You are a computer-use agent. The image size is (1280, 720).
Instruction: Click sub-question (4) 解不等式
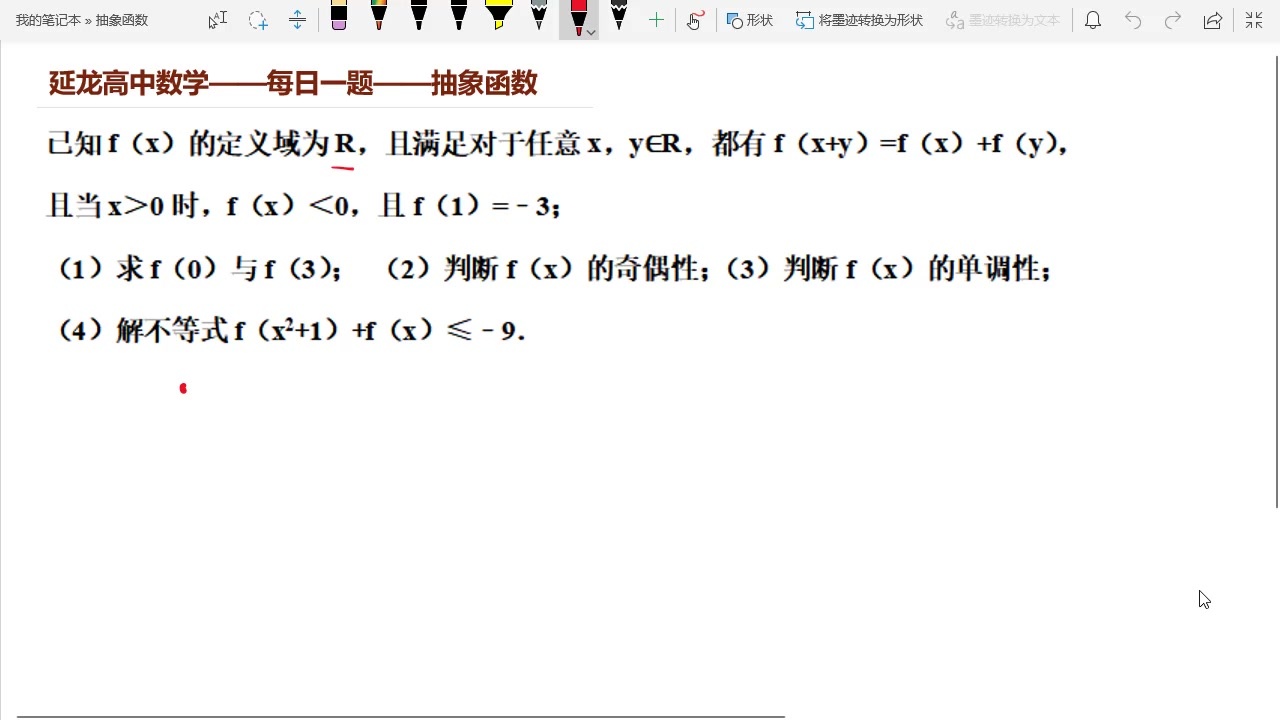pos(291,330)
